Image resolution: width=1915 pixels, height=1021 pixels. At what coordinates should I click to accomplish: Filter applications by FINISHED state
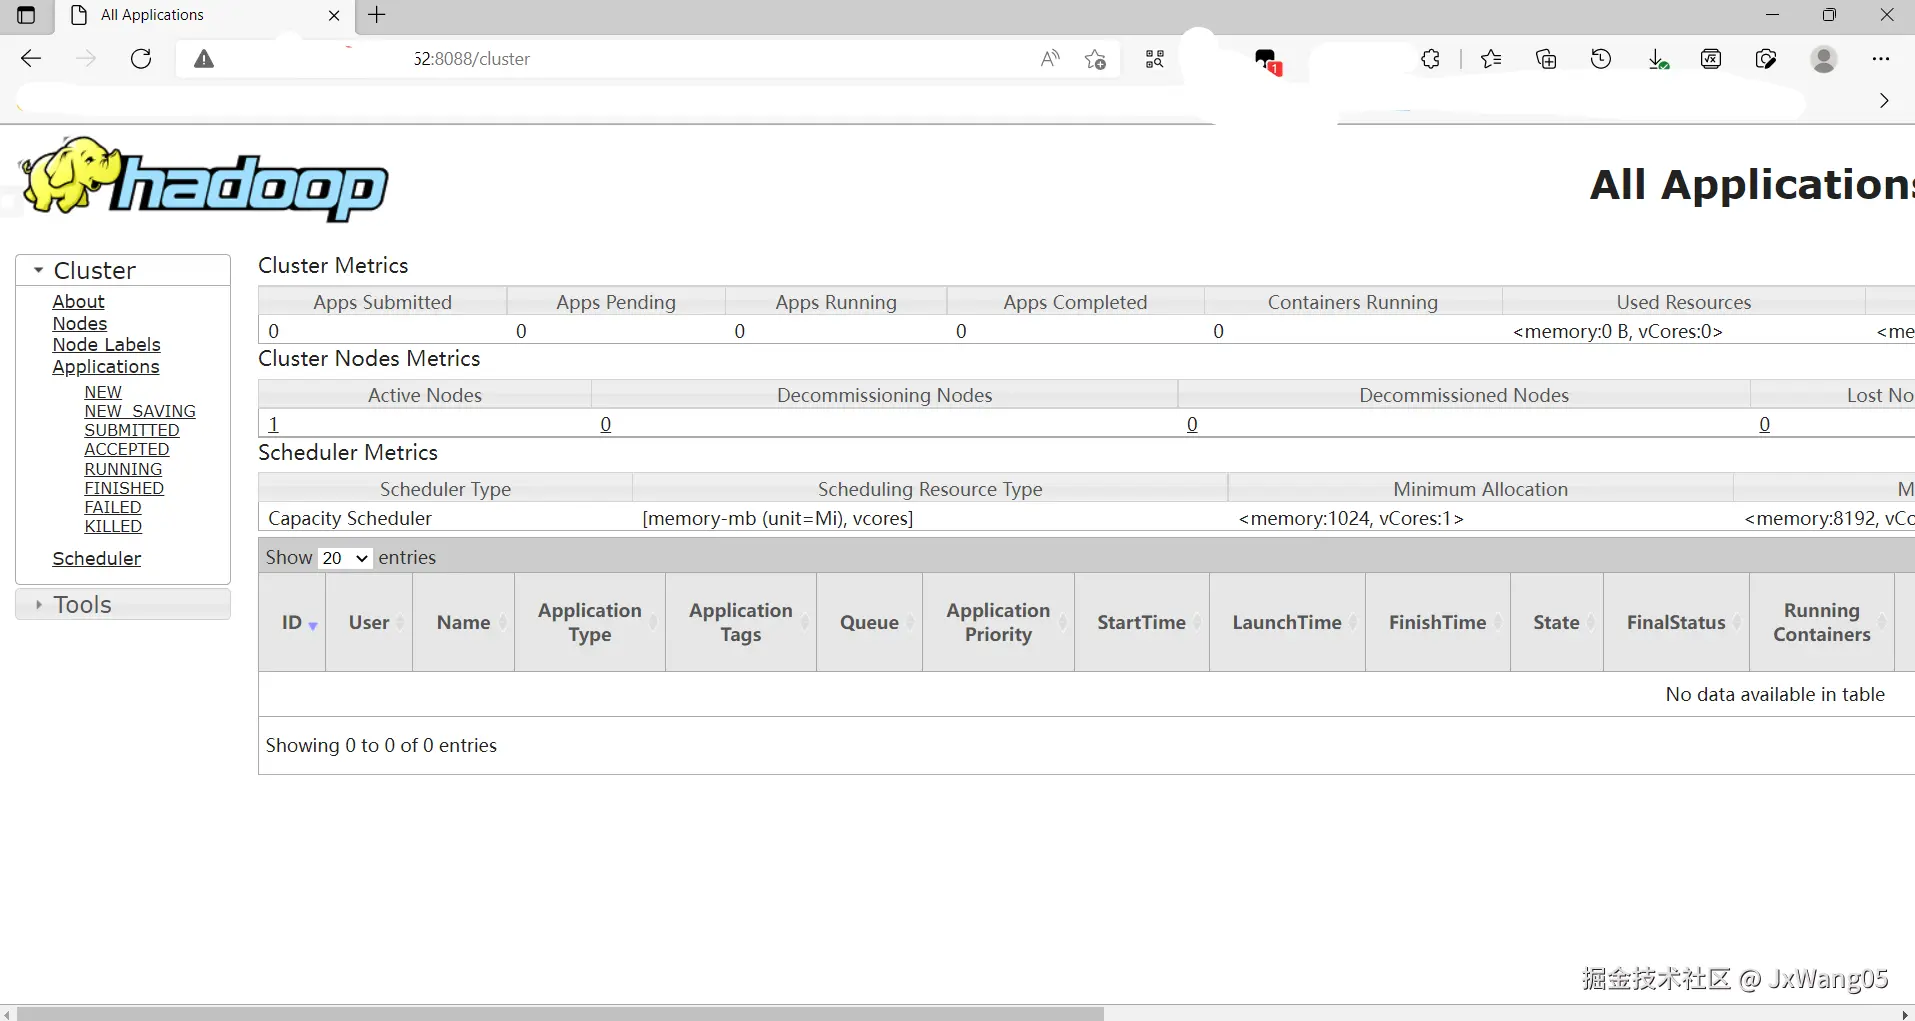pos(124,488)
